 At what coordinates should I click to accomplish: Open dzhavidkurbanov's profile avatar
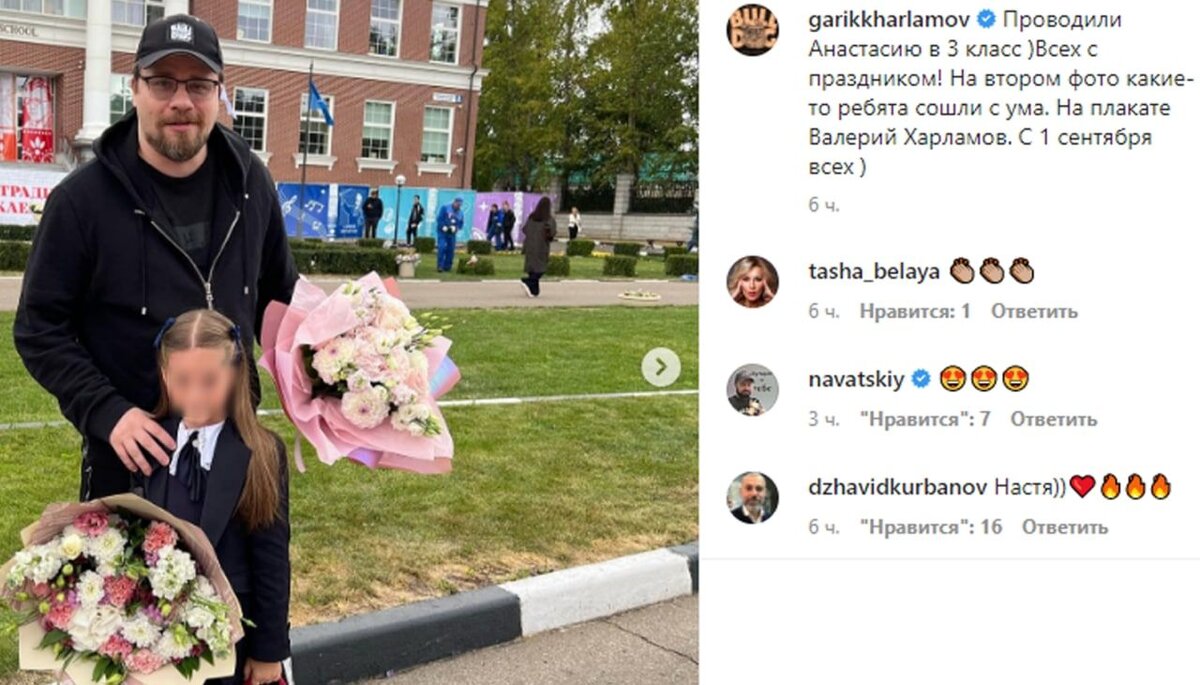click(x=752, y=497)
